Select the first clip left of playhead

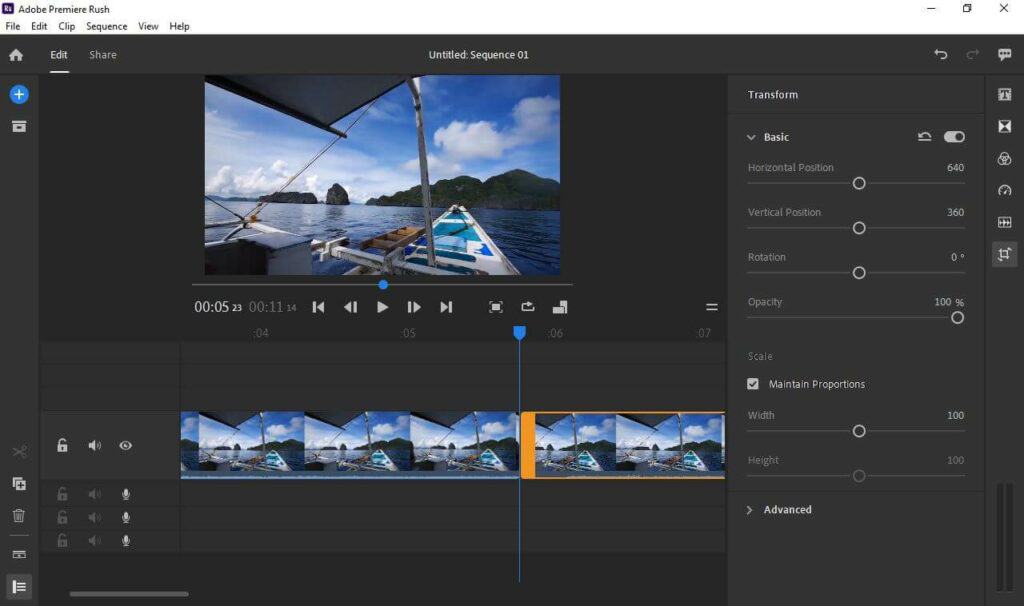350,445
